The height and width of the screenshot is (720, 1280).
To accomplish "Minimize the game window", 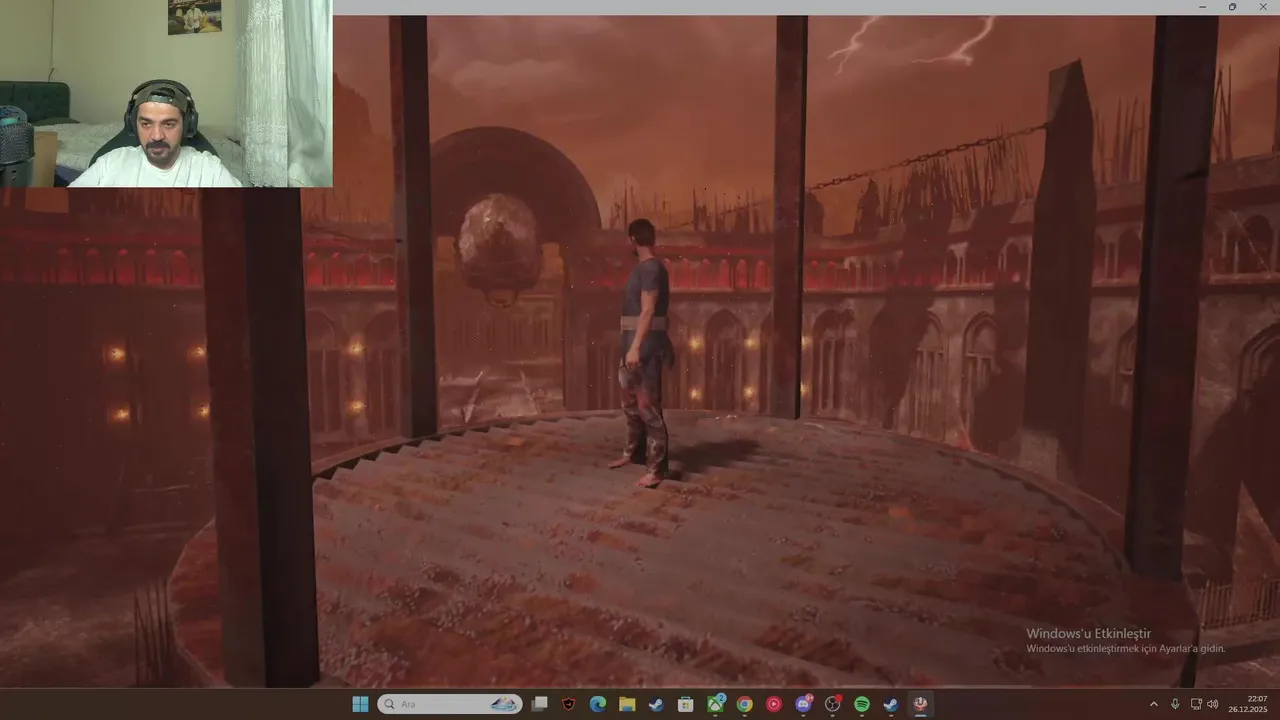I will click(x=1203, y=7).
